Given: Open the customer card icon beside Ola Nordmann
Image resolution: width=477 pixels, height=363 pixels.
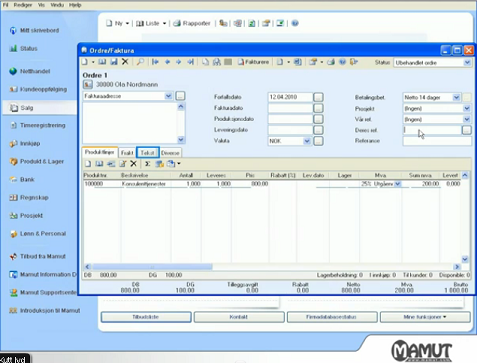Looking at the screenshot, I should click(88, 85).
